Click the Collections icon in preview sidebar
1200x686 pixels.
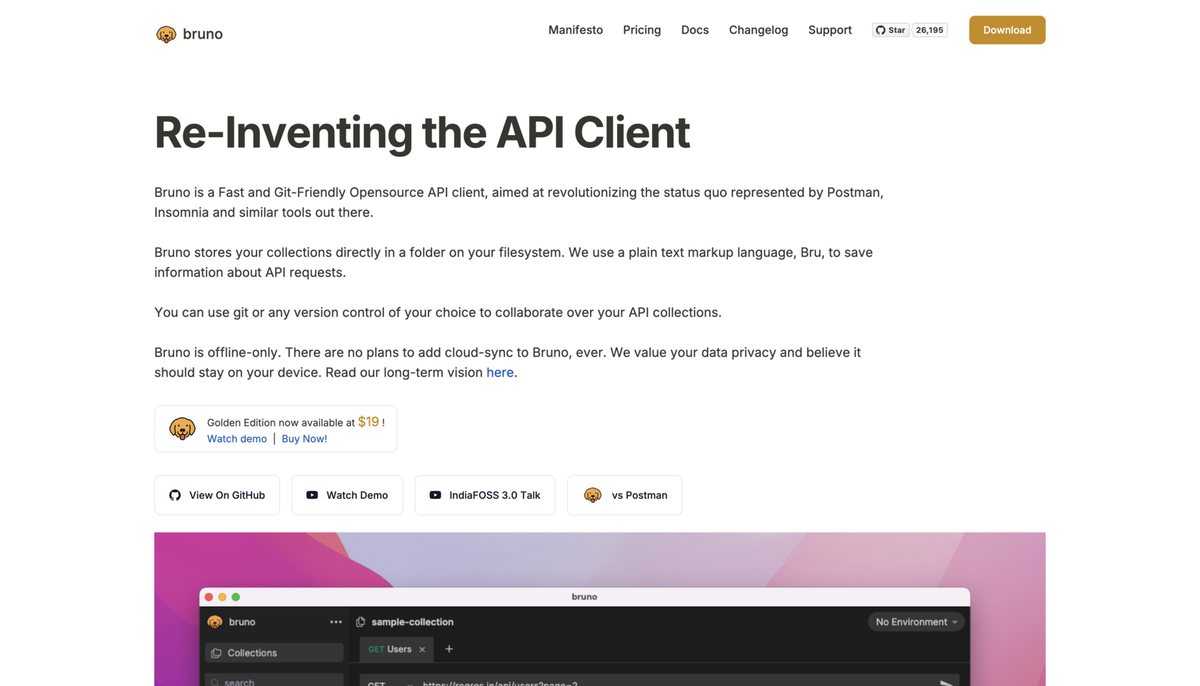click(x=216, y=653)
